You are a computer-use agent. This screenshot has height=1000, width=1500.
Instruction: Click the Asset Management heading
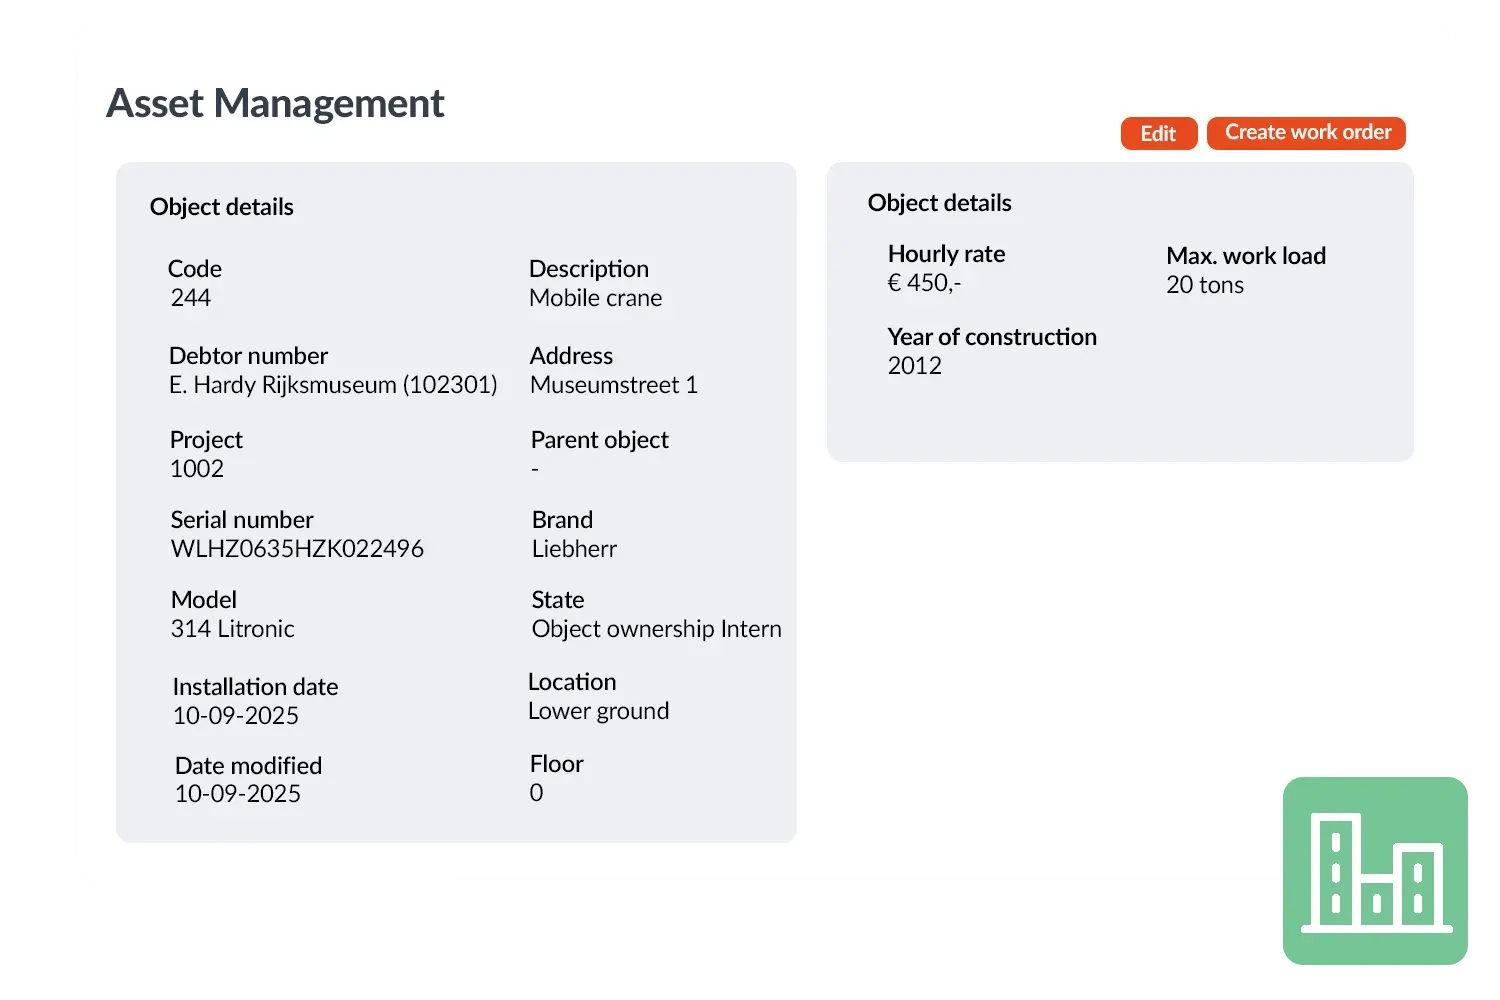pos(275,103)
